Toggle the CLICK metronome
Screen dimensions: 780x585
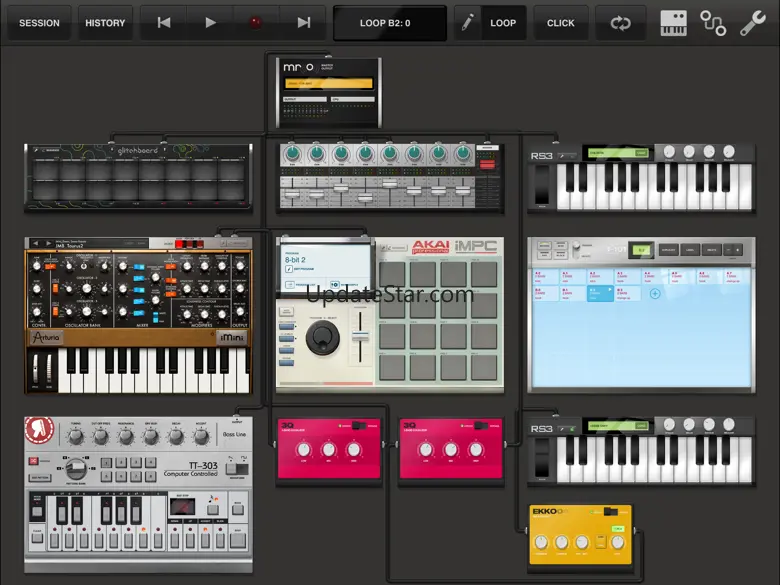[x=560, y=23]
